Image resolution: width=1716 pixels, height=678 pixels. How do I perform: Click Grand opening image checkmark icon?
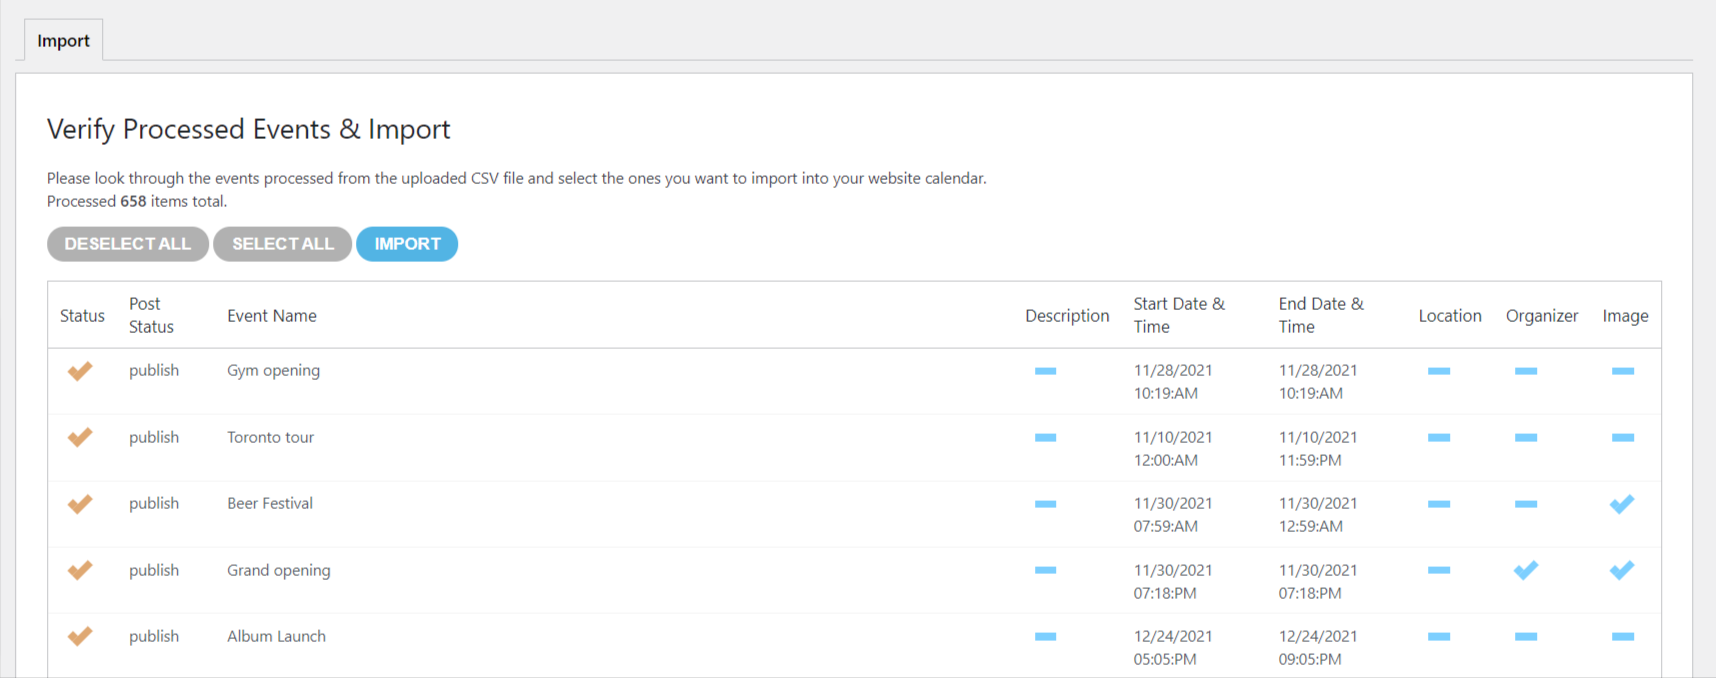1622,570
